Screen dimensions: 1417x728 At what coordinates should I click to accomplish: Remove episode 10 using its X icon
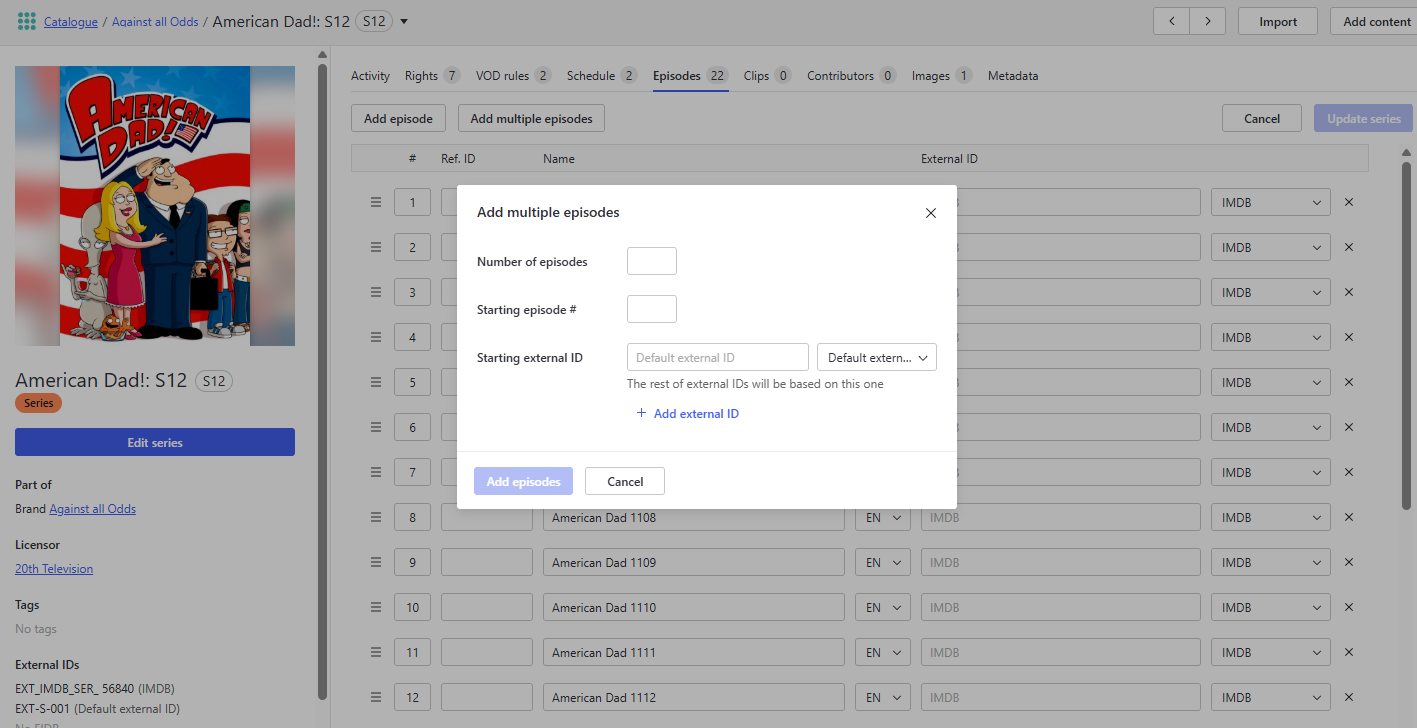(x=1348, y=607)
